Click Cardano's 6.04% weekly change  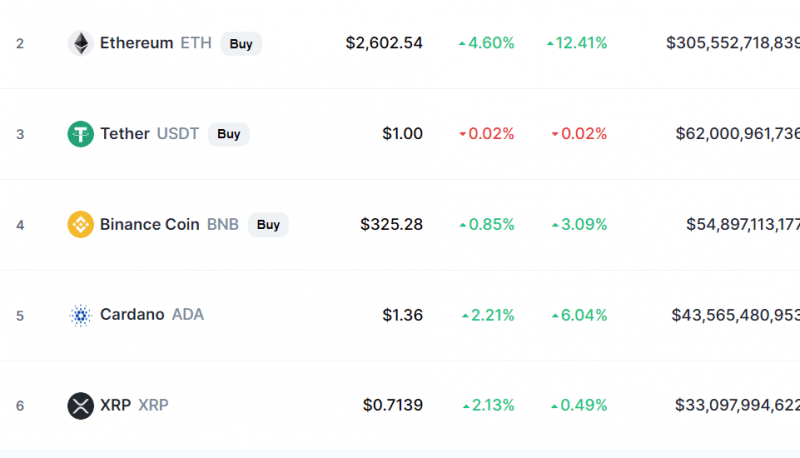[x=580, y=315]
